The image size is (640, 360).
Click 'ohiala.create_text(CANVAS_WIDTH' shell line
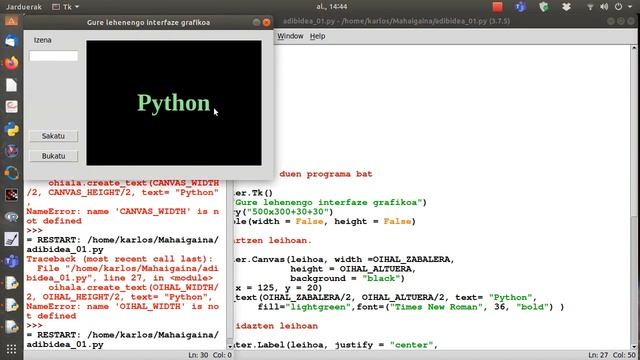click(x=133, y=183)
